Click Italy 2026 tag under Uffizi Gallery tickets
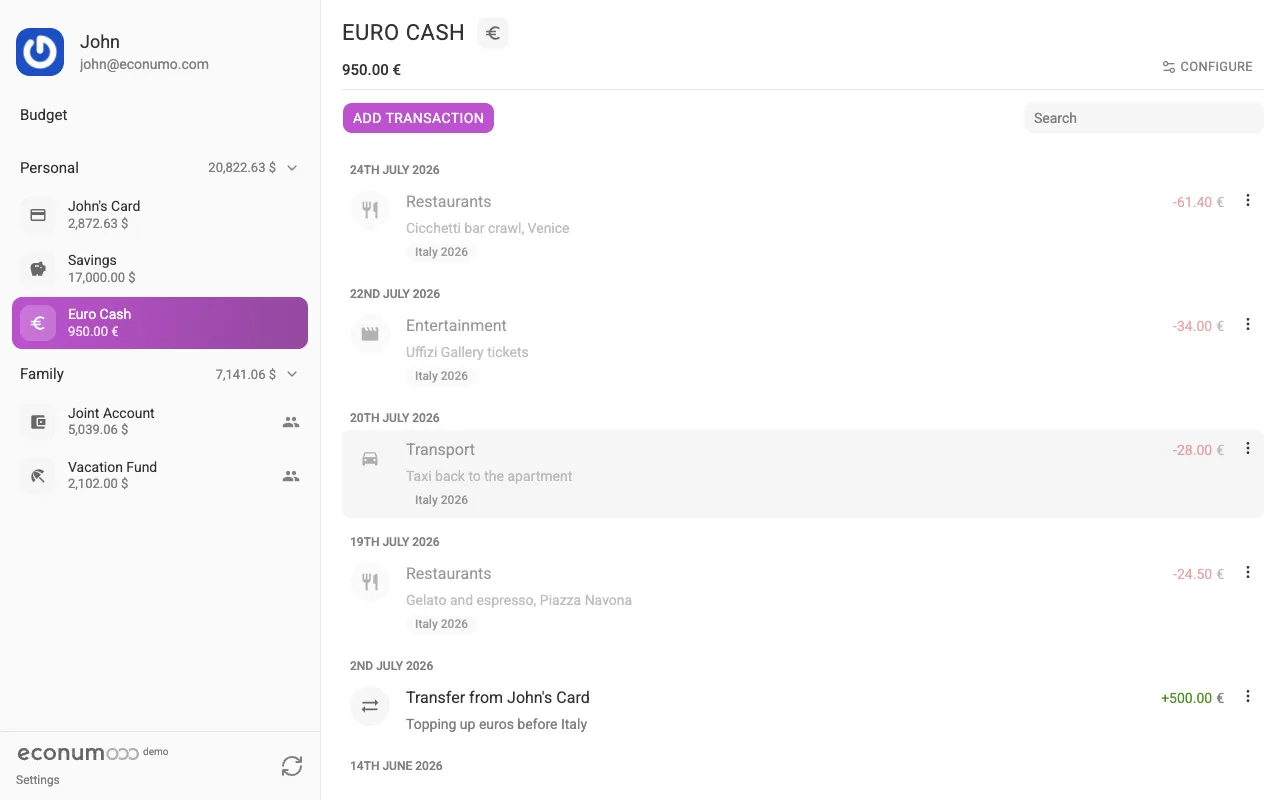The width and height of the screenshot is (1280, 800). click(441, 376)
